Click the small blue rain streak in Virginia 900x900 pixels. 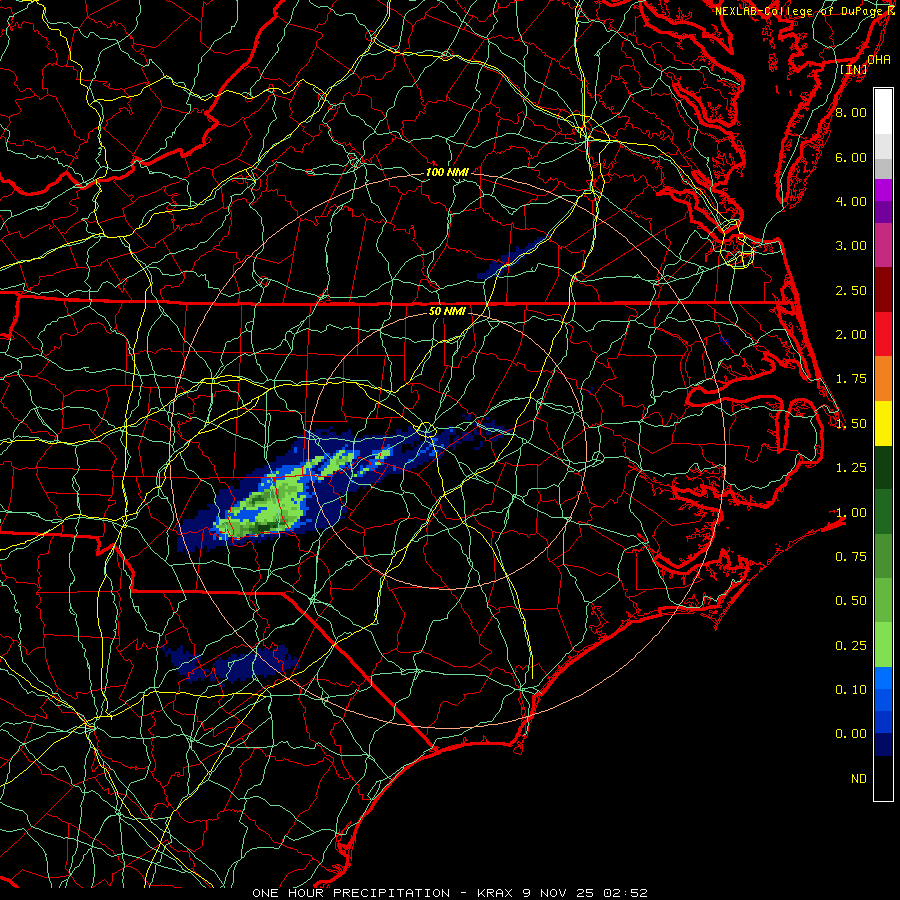[x=511, y=258]
